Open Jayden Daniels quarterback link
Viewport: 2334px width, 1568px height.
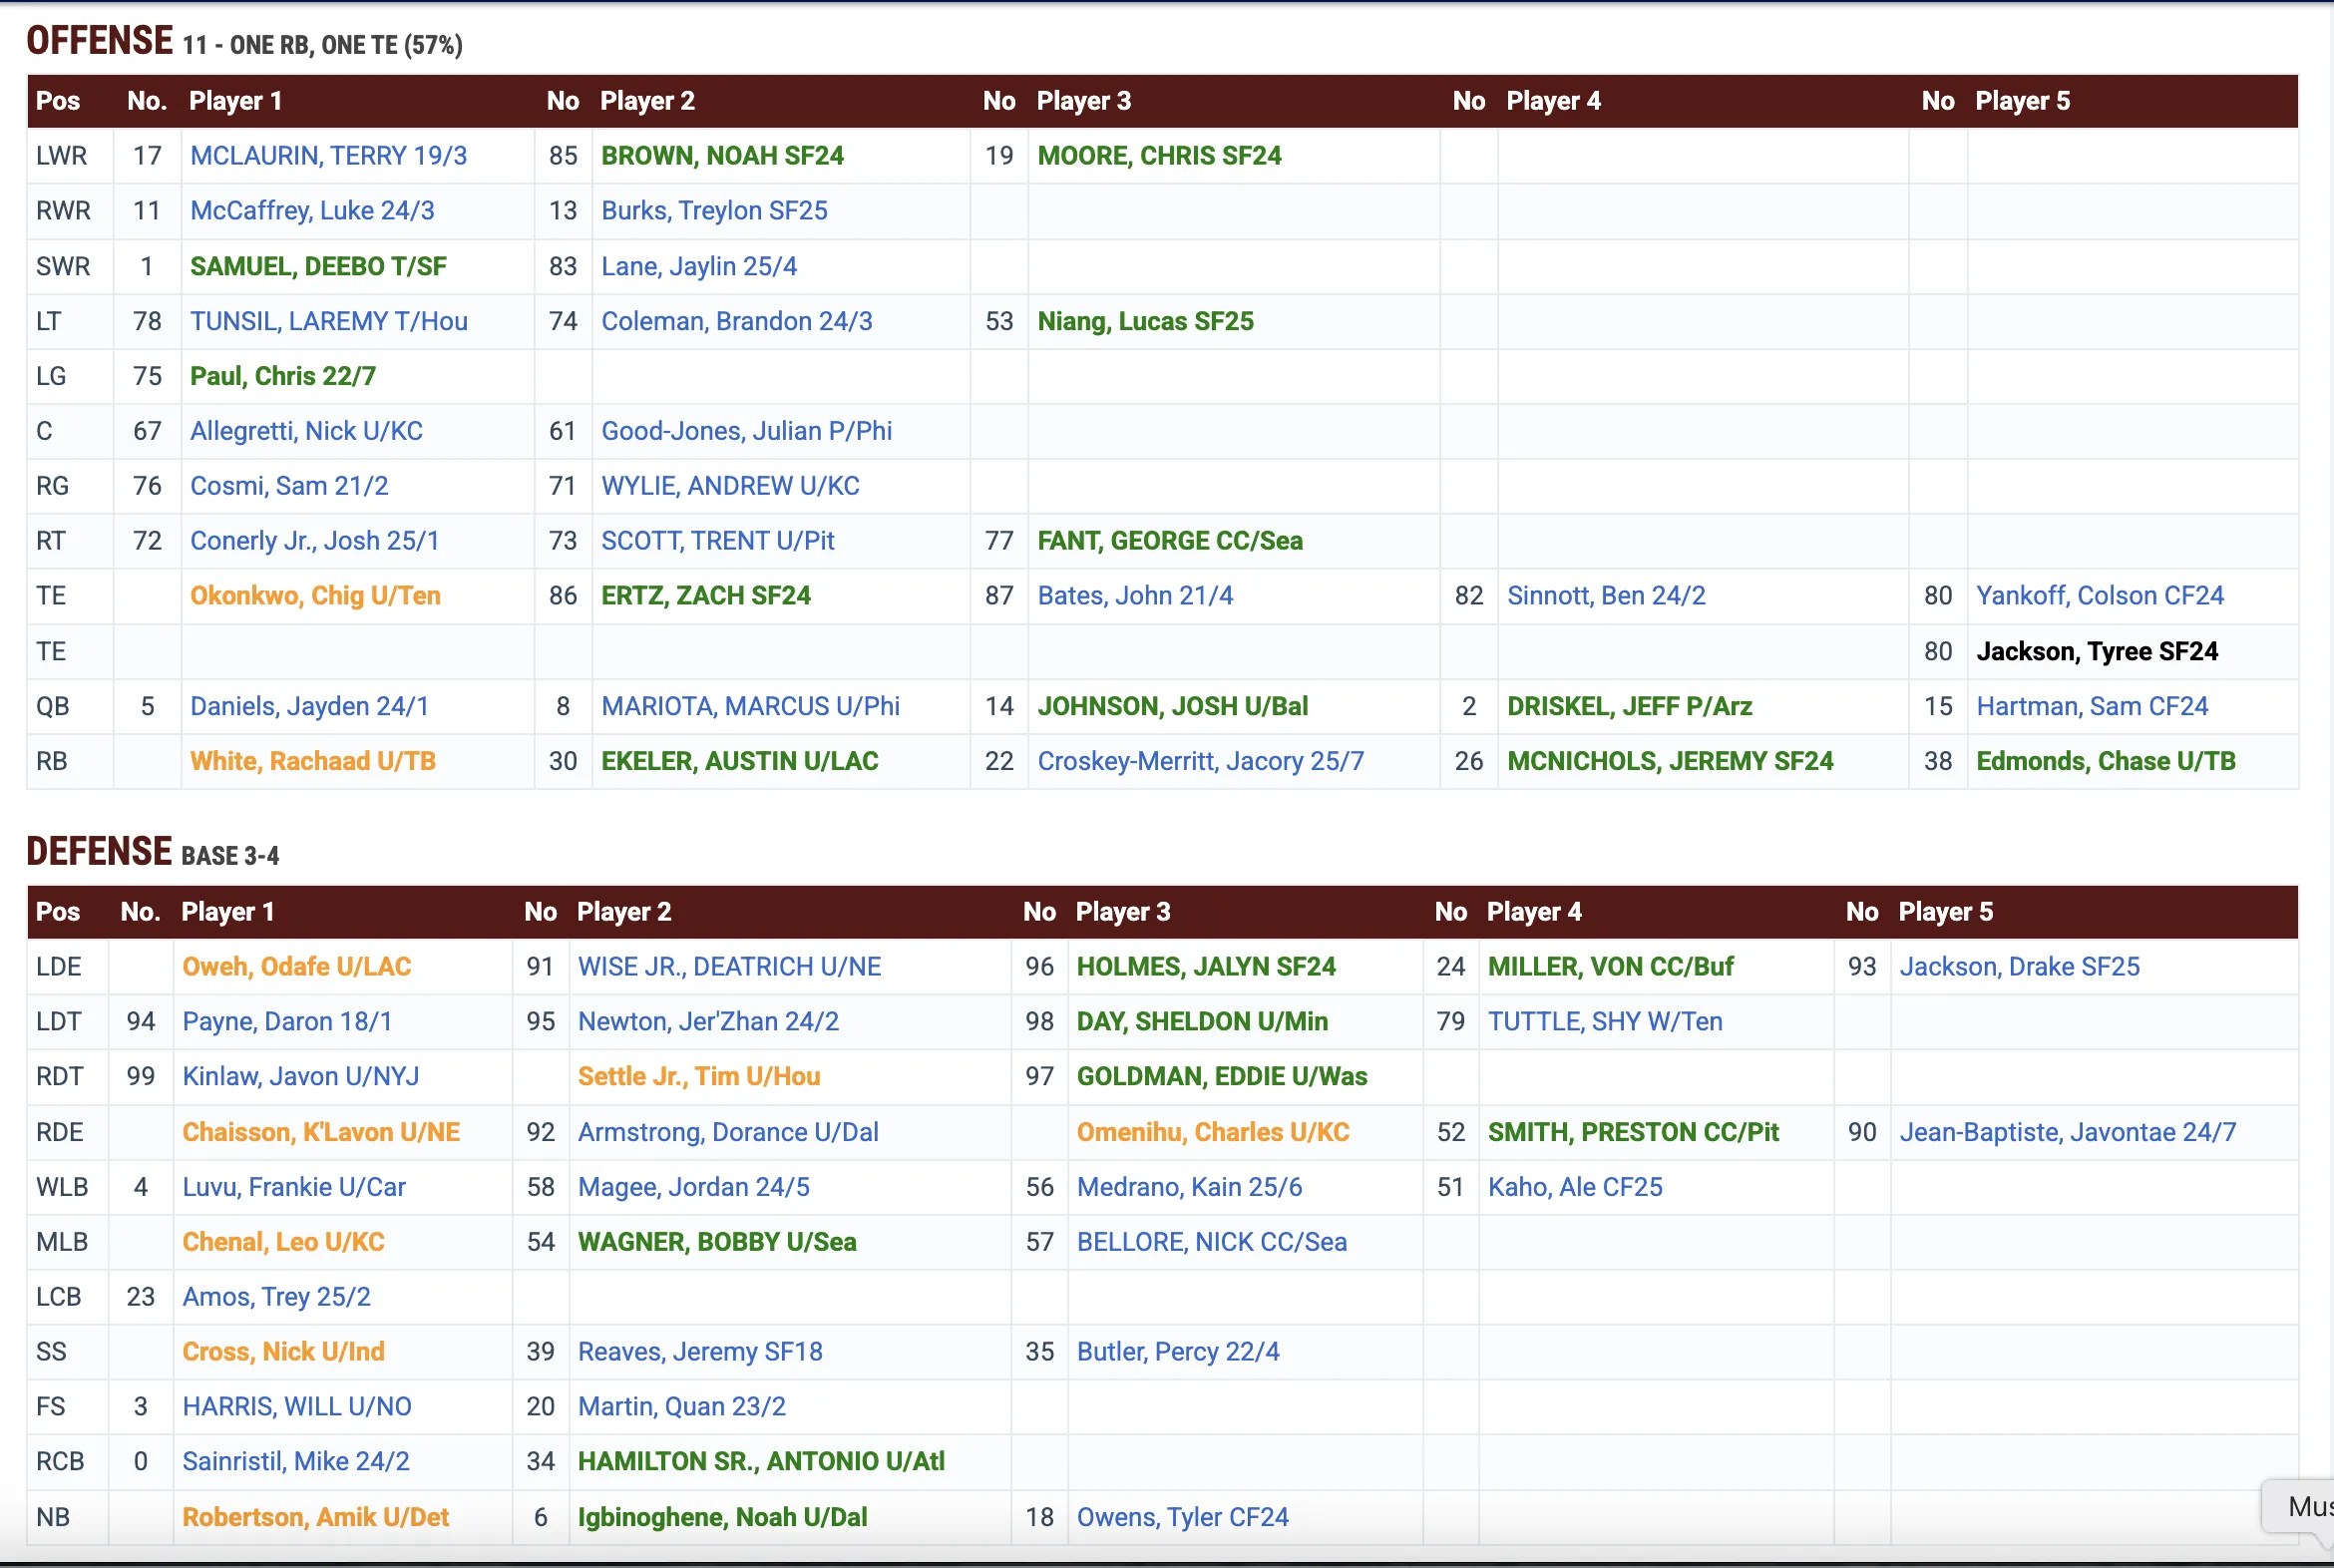click(309, 706)
